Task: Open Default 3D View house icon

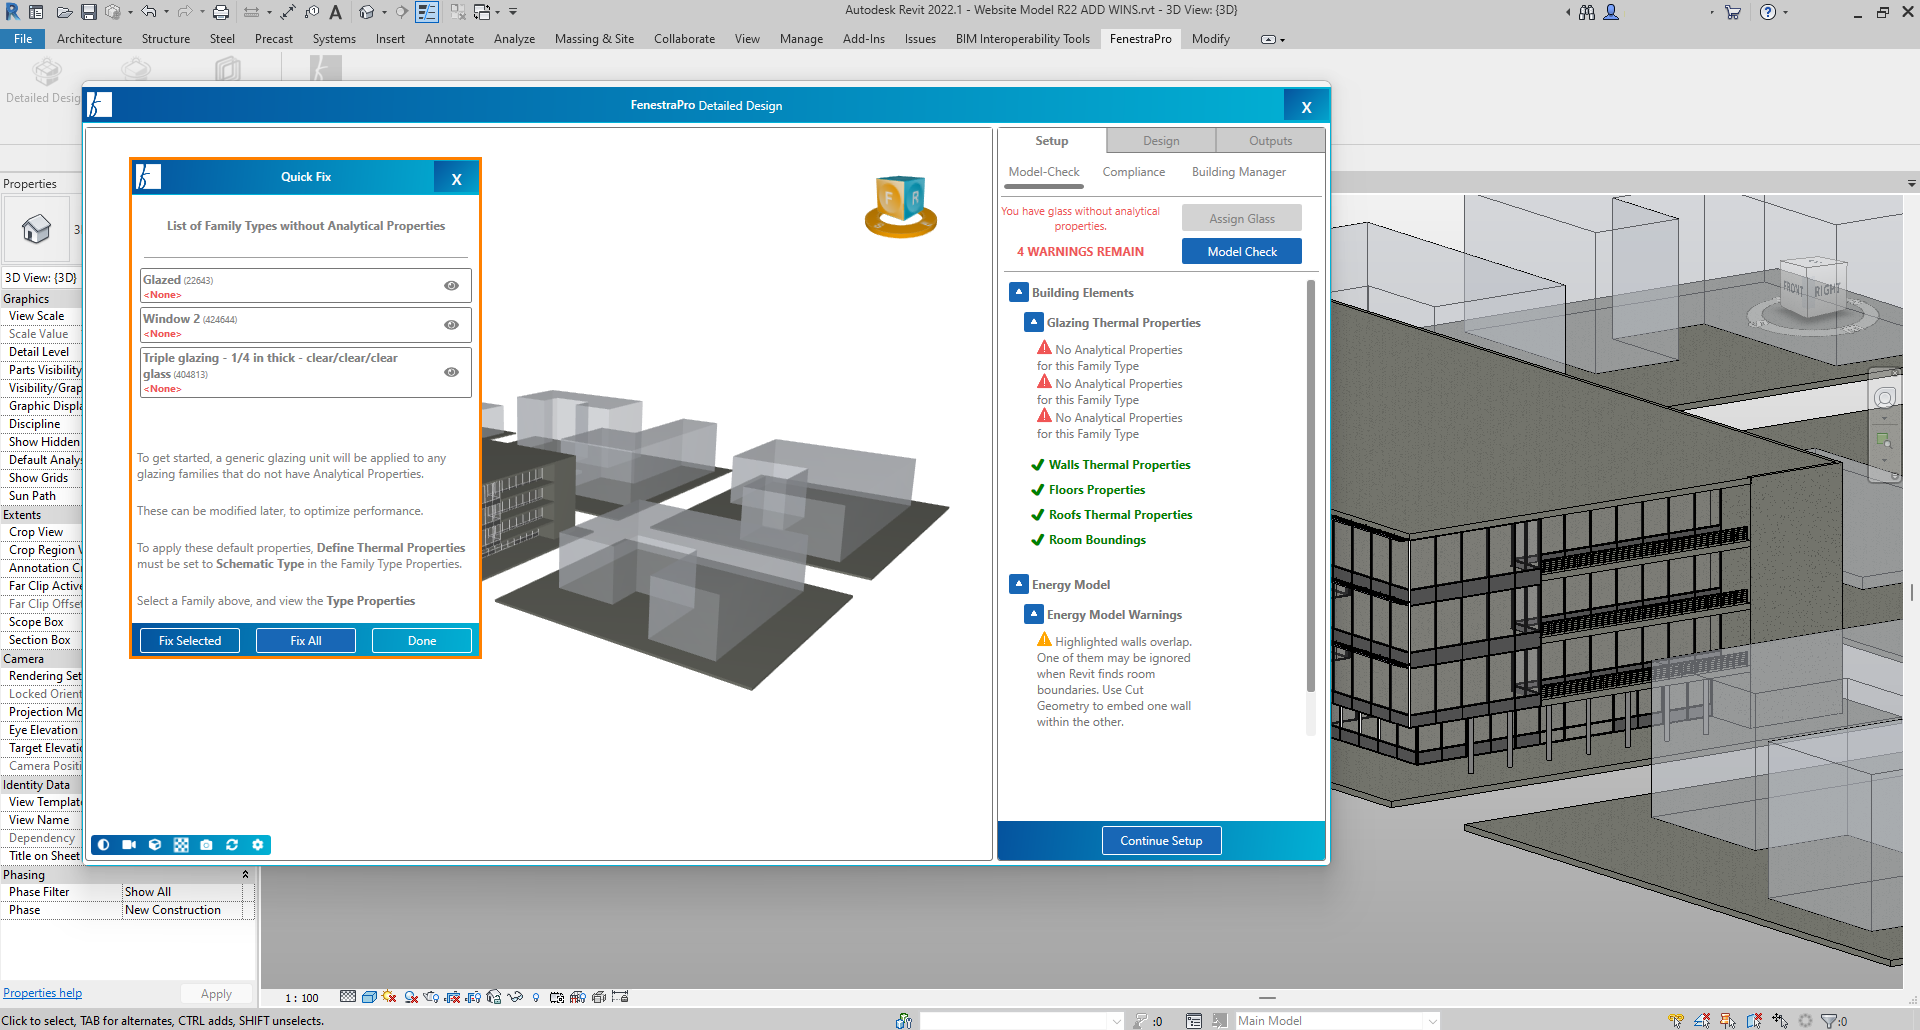Action: click(x=366, y=12)
